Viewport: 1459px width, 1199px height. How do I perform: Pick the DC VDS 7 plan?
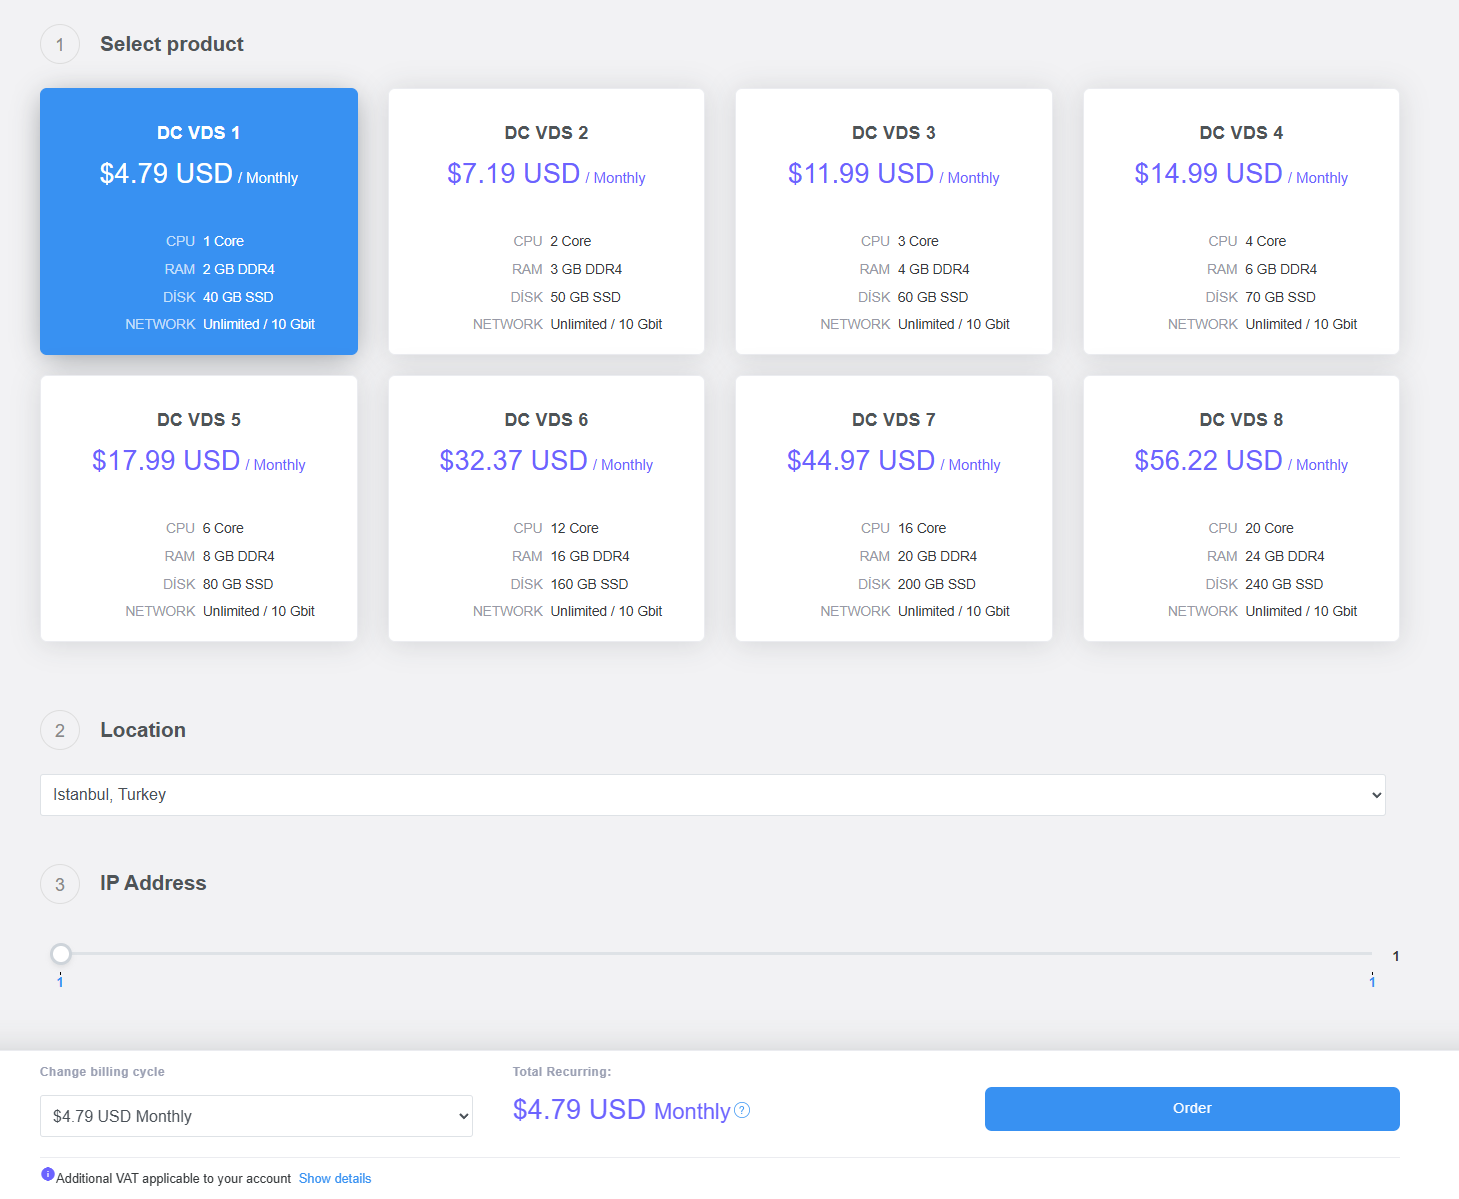[x=893, y=508]
